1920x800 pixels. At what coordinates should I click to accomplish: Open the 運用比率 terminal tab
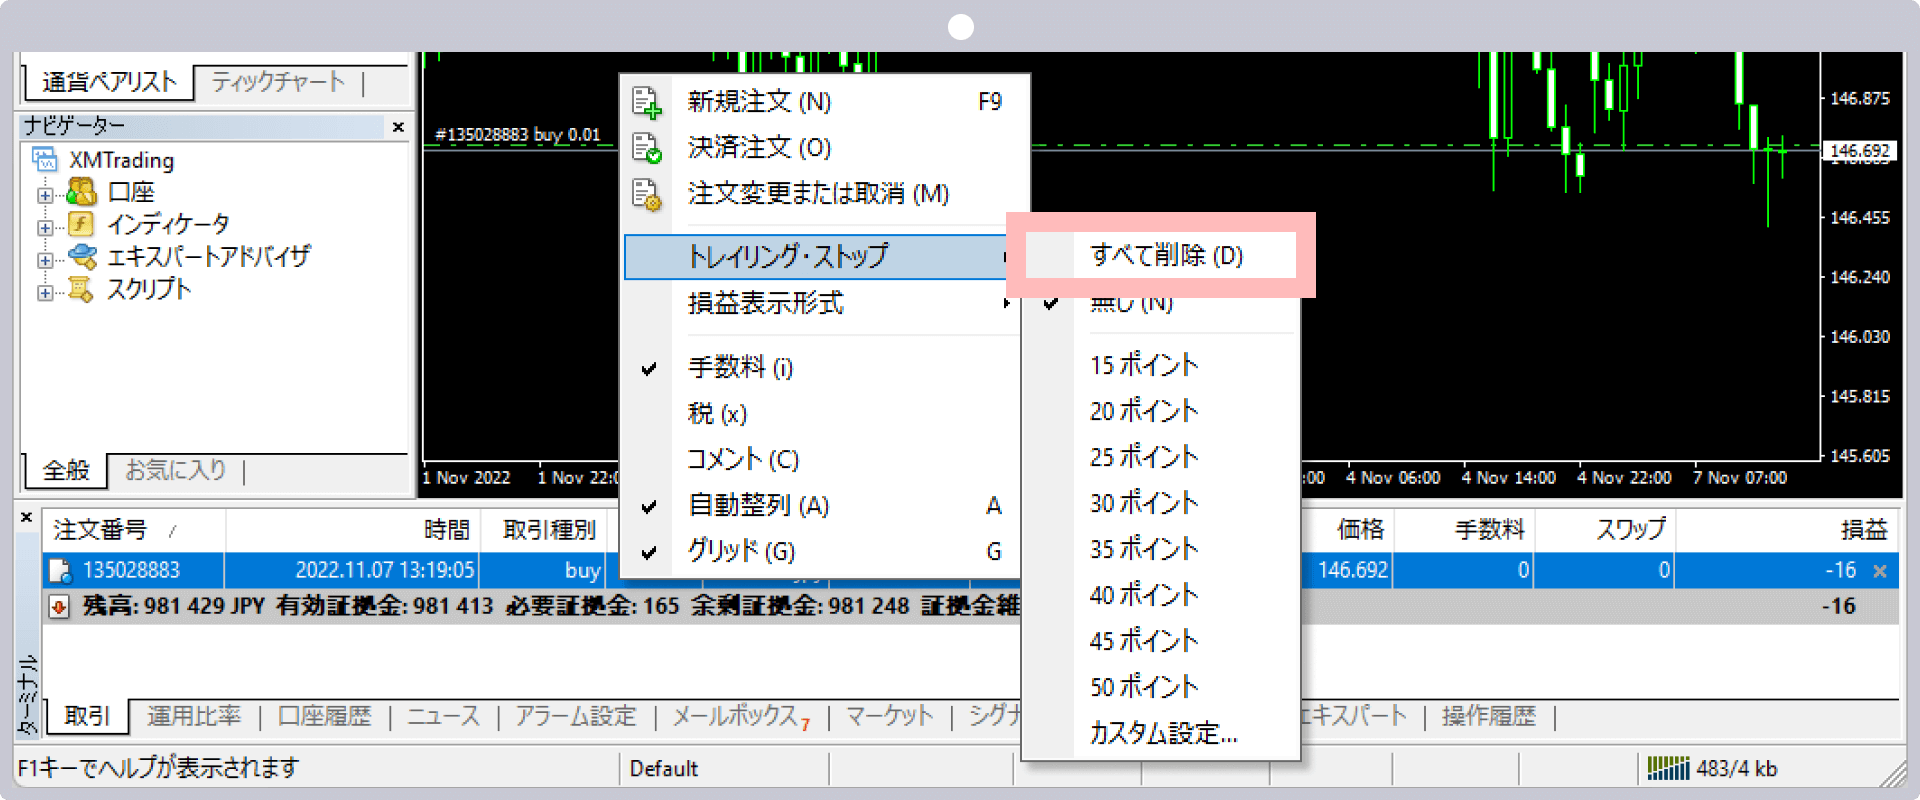[x=194, y=716]
